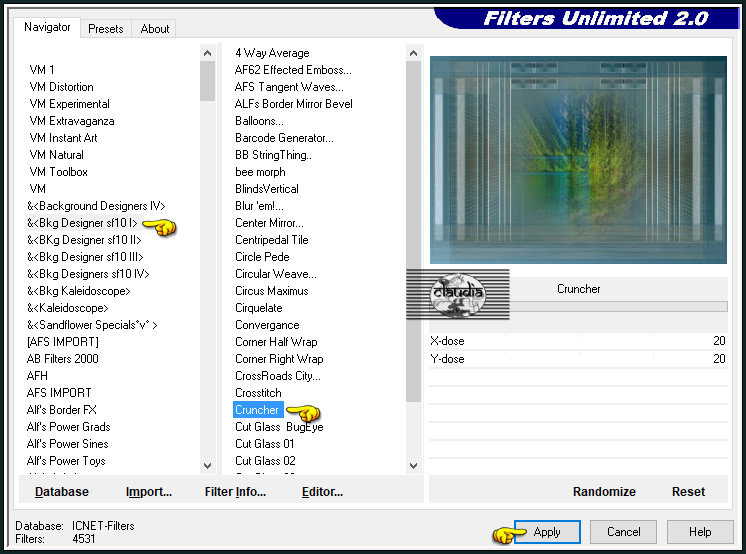This screenshot has height=554, width=746.
Task: Select the highlighted Cruncher filter
Action: (x=258, y=410)
